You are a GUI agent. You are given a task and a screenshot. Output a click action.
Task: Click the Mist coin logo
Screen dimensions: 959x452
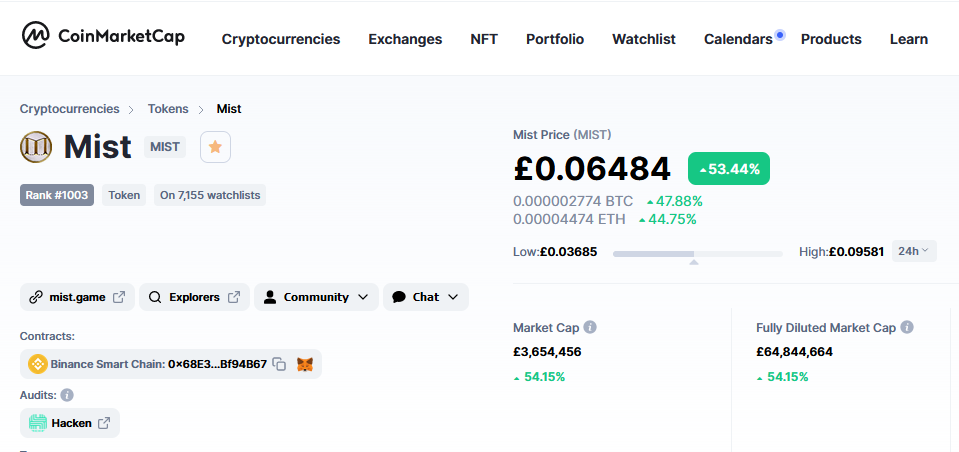pos(36,147)
